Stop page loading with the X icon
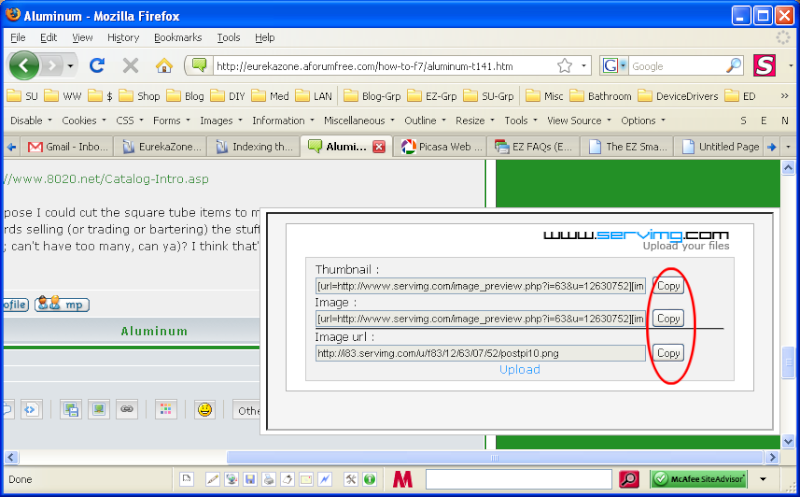 131,65
